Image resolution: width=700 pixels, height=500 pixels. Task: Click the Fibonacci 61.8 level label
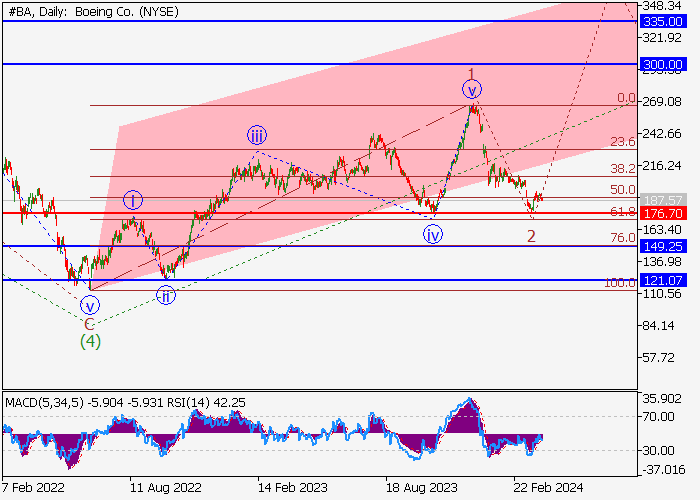[623, 212]
